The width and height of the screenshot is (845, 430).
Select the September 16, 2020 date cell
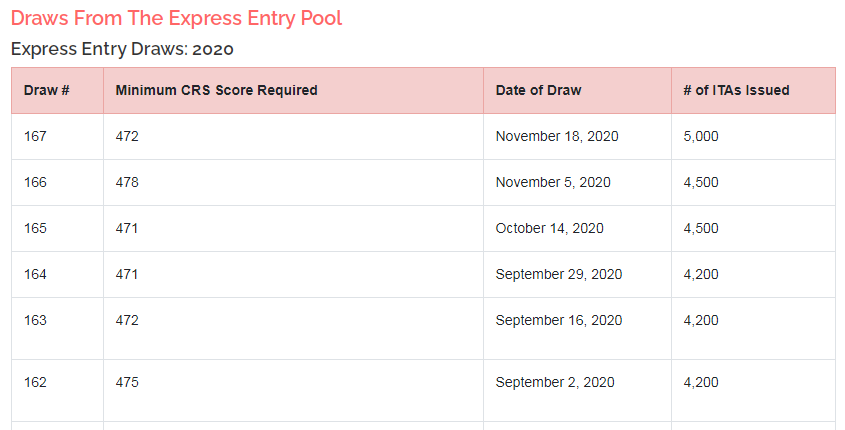pos(559,320)
